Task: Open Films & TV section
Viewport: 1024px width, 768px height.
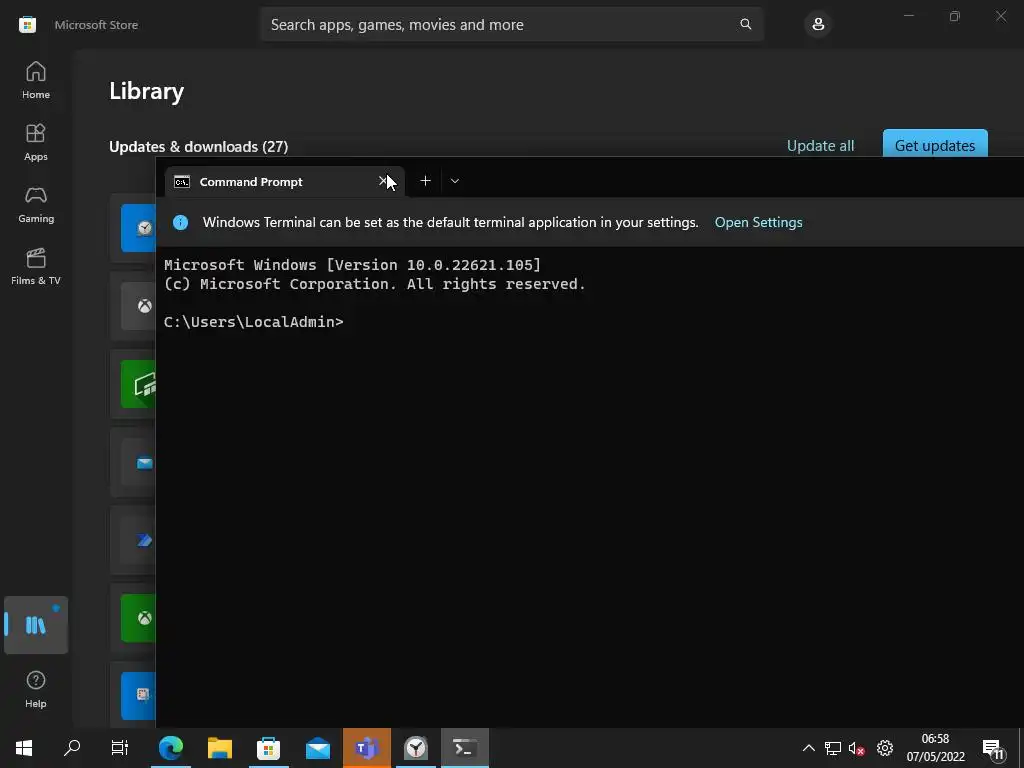Action: click(36, 266)
